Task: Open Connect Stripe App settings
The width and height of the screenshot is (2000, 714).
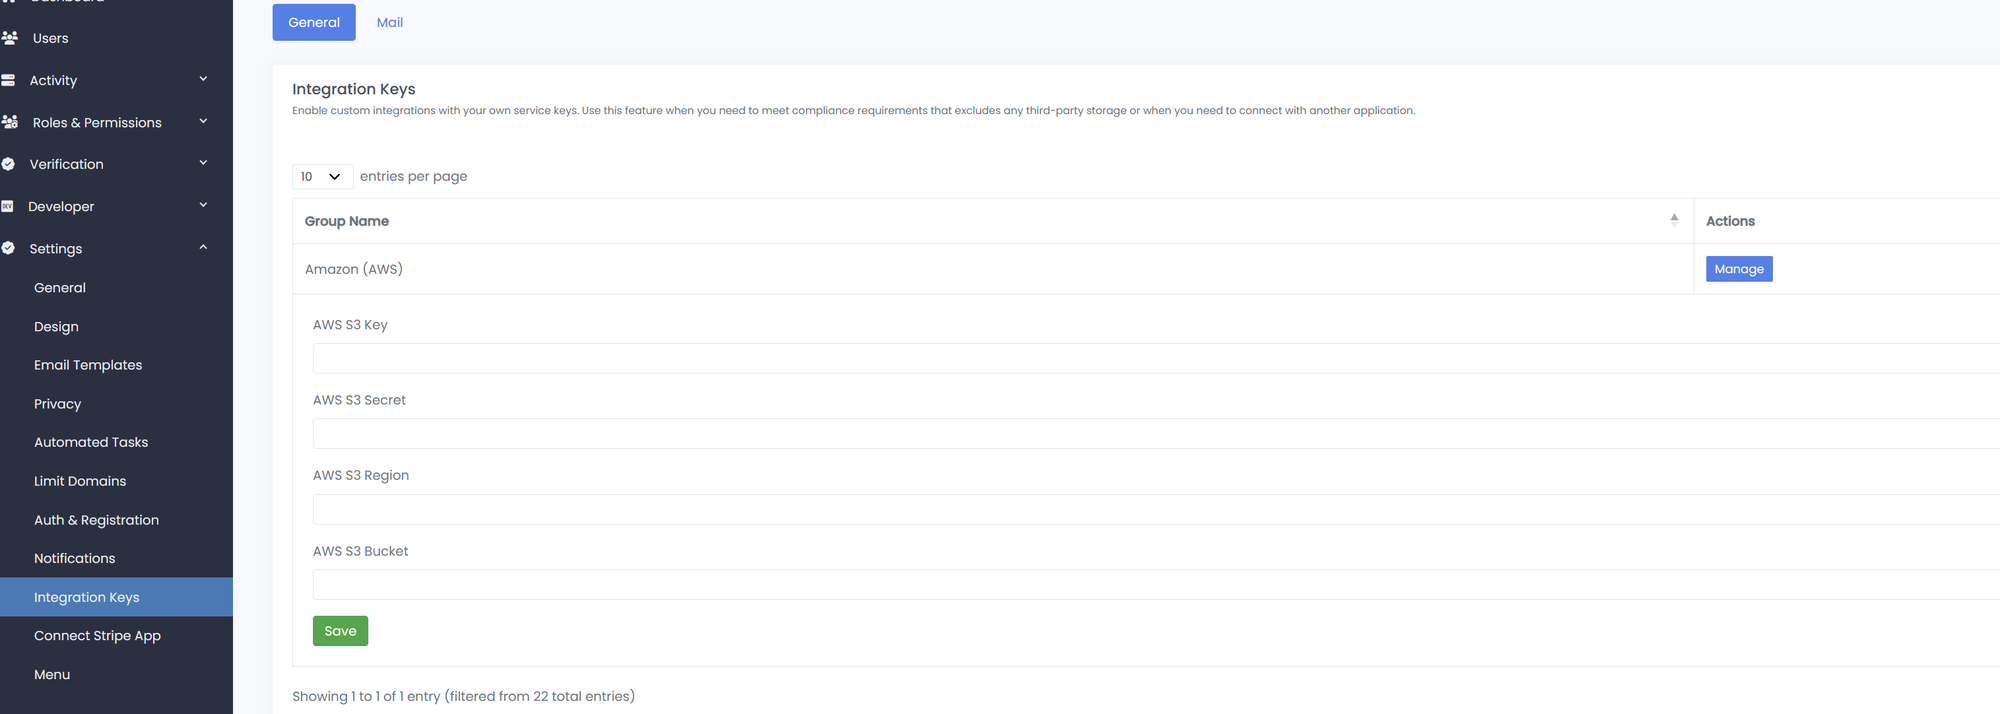Action: (97, 636)
